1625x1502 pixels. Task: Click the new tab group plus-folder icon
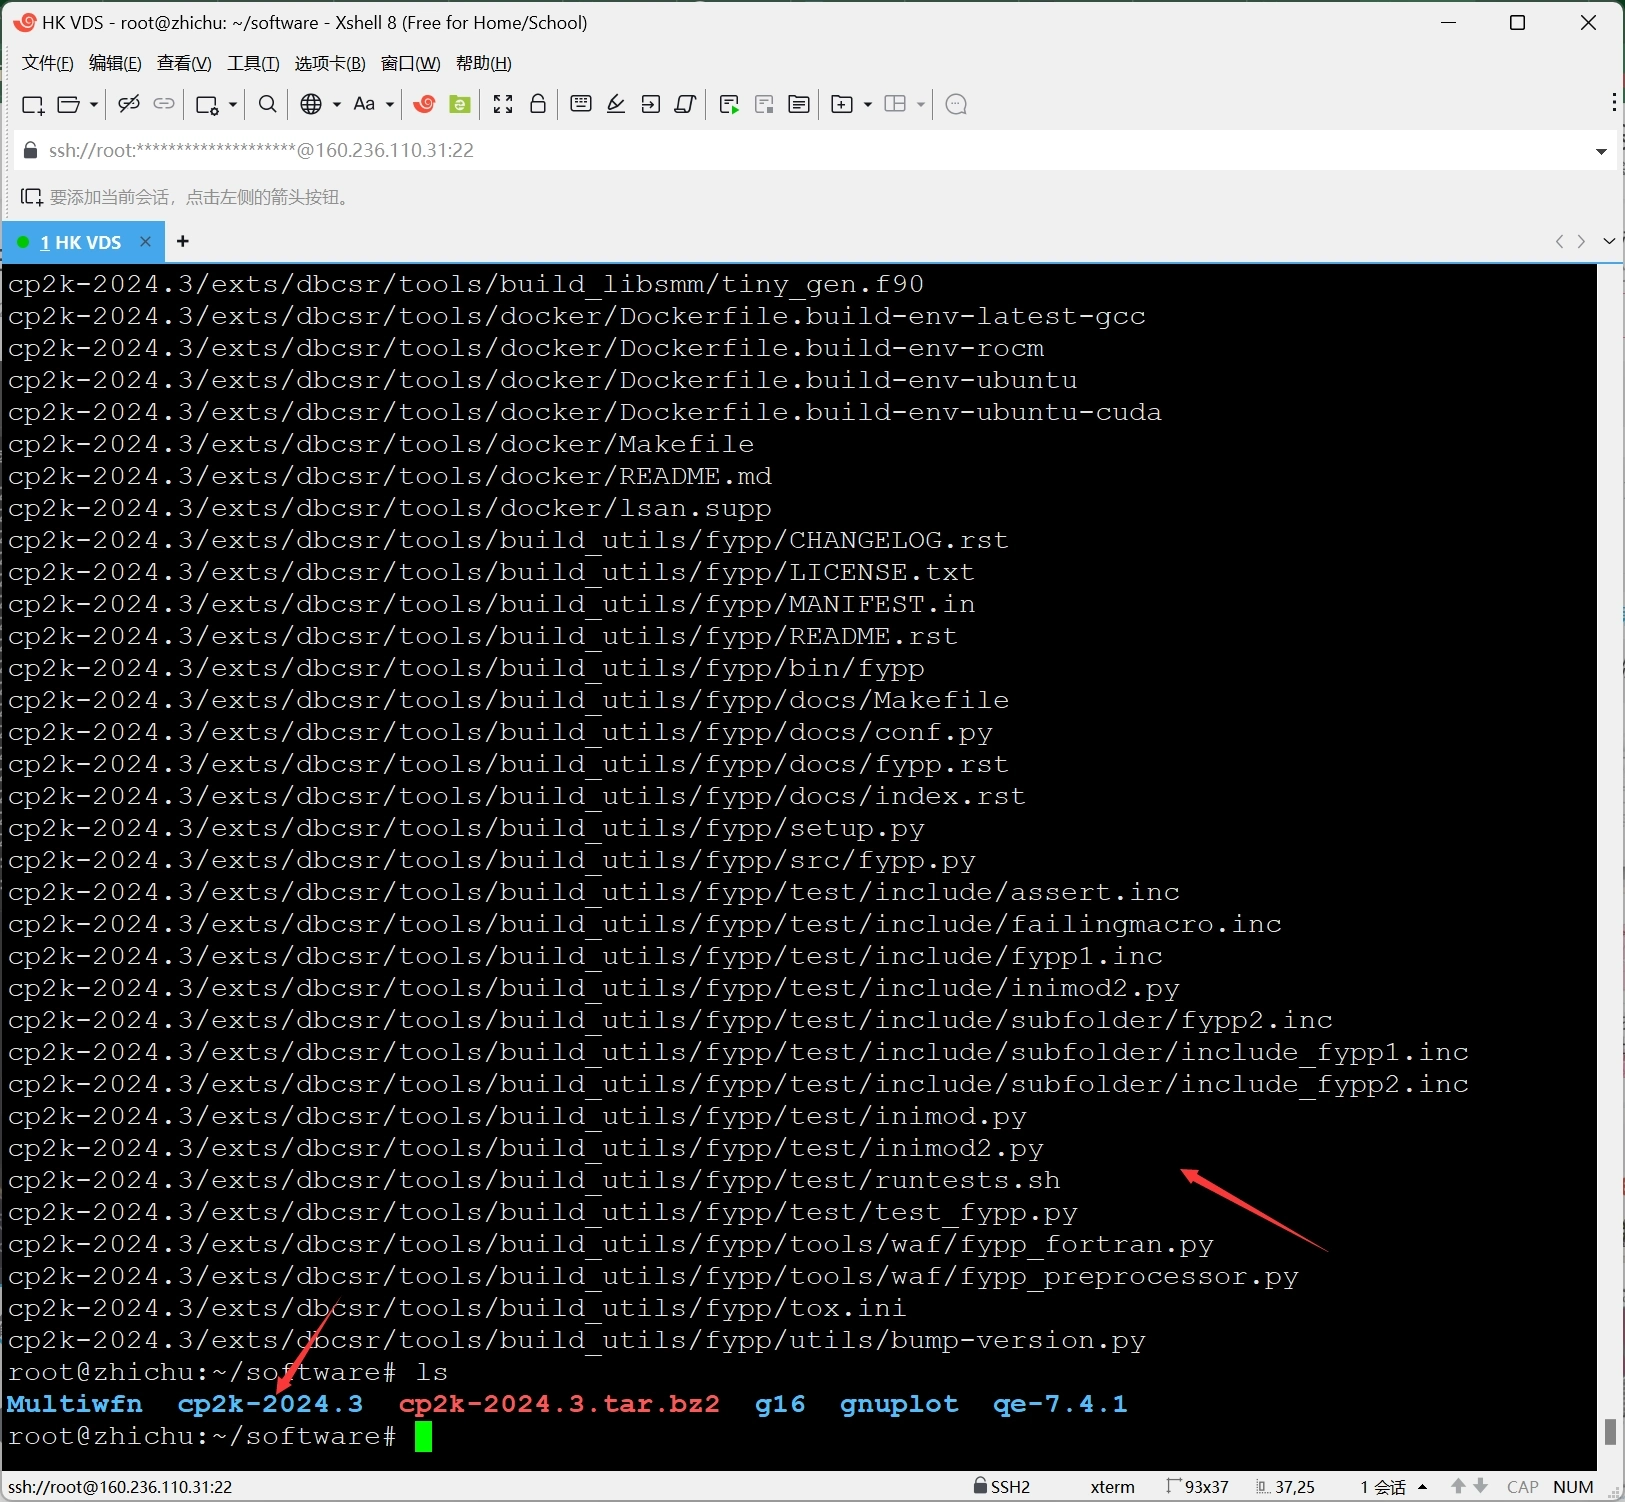pyautogui.click(x=843, y=104)
